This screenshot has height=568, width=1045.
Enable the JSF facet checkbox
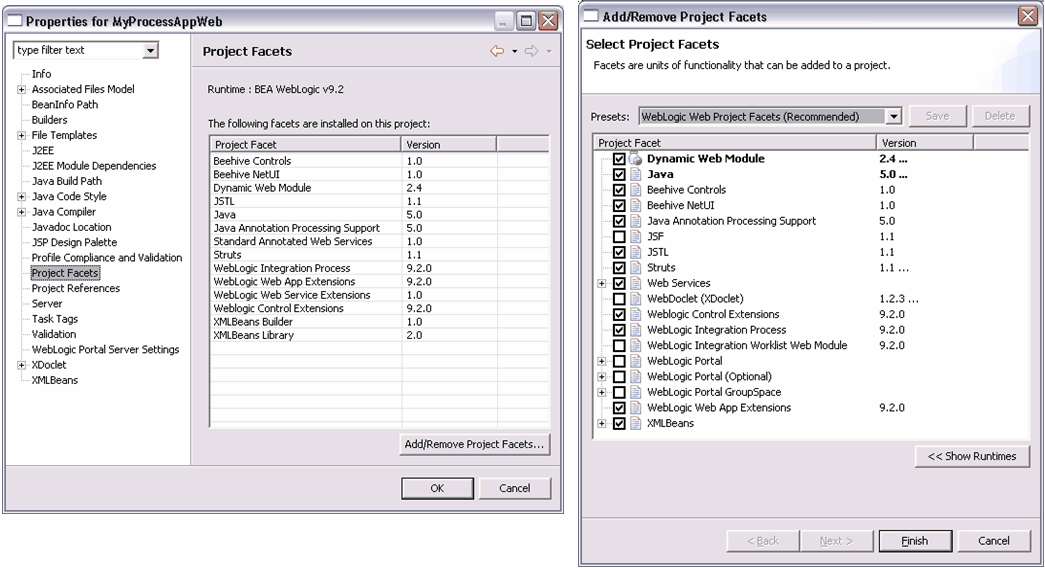(619, 237)
